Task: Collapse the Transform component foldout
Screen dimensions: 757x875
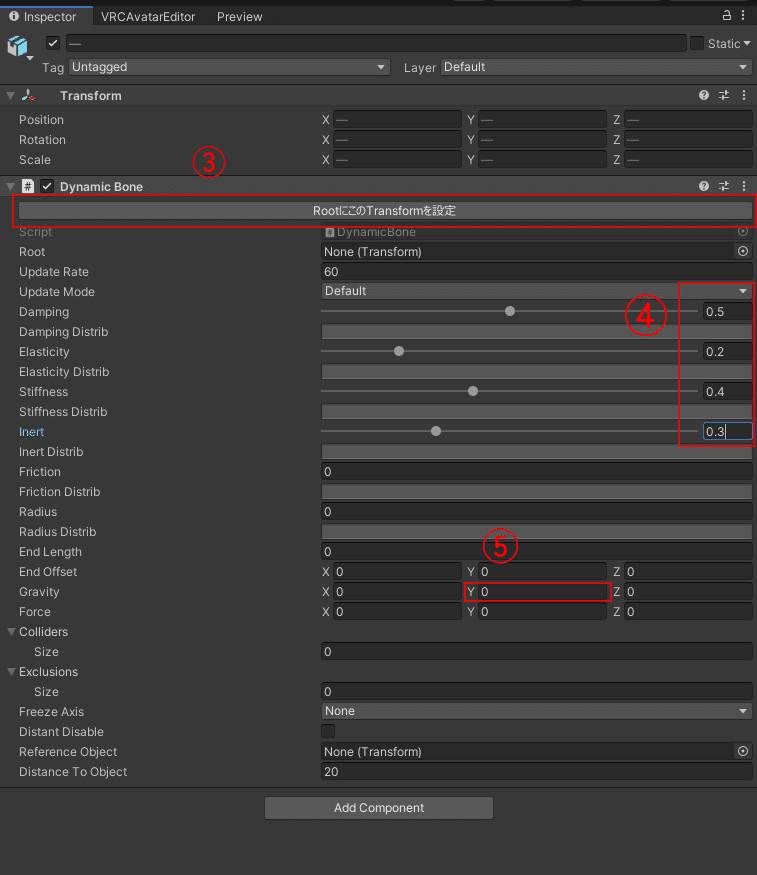Action: tap(11, 95)
